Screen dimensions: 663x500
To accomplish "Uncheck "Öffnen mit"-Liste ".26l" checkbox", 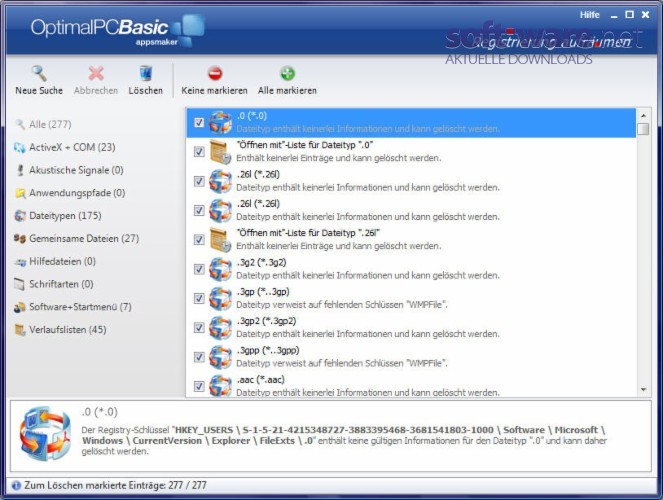I will coord(199,240).
